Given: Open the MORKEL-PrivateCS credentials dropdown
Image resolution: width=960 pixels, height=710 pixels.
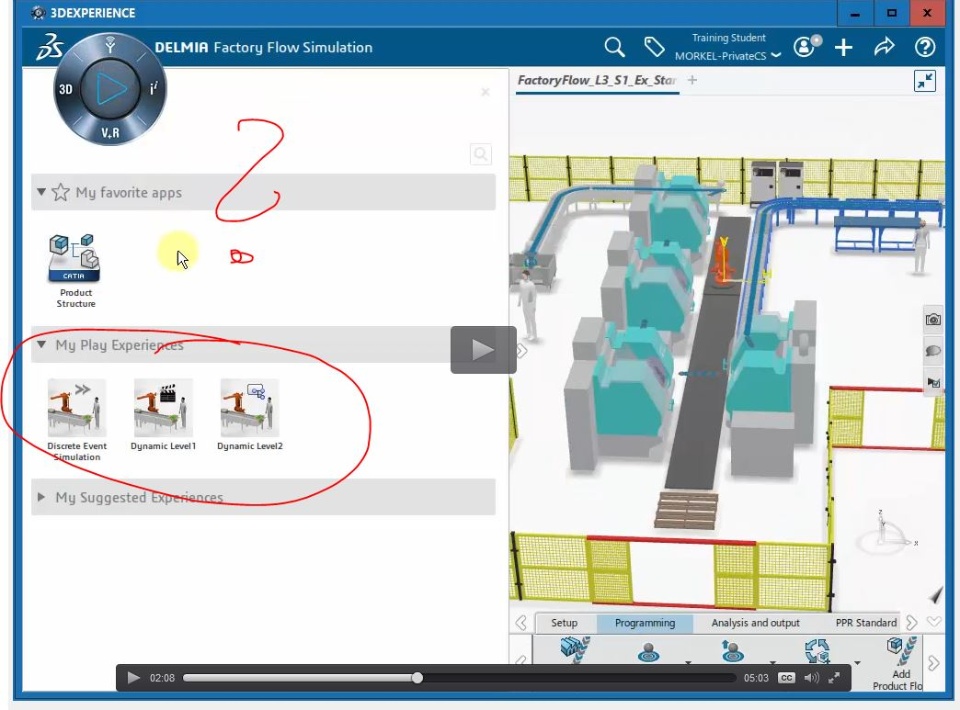Looking at the screenshot, I should click(727, 56).
